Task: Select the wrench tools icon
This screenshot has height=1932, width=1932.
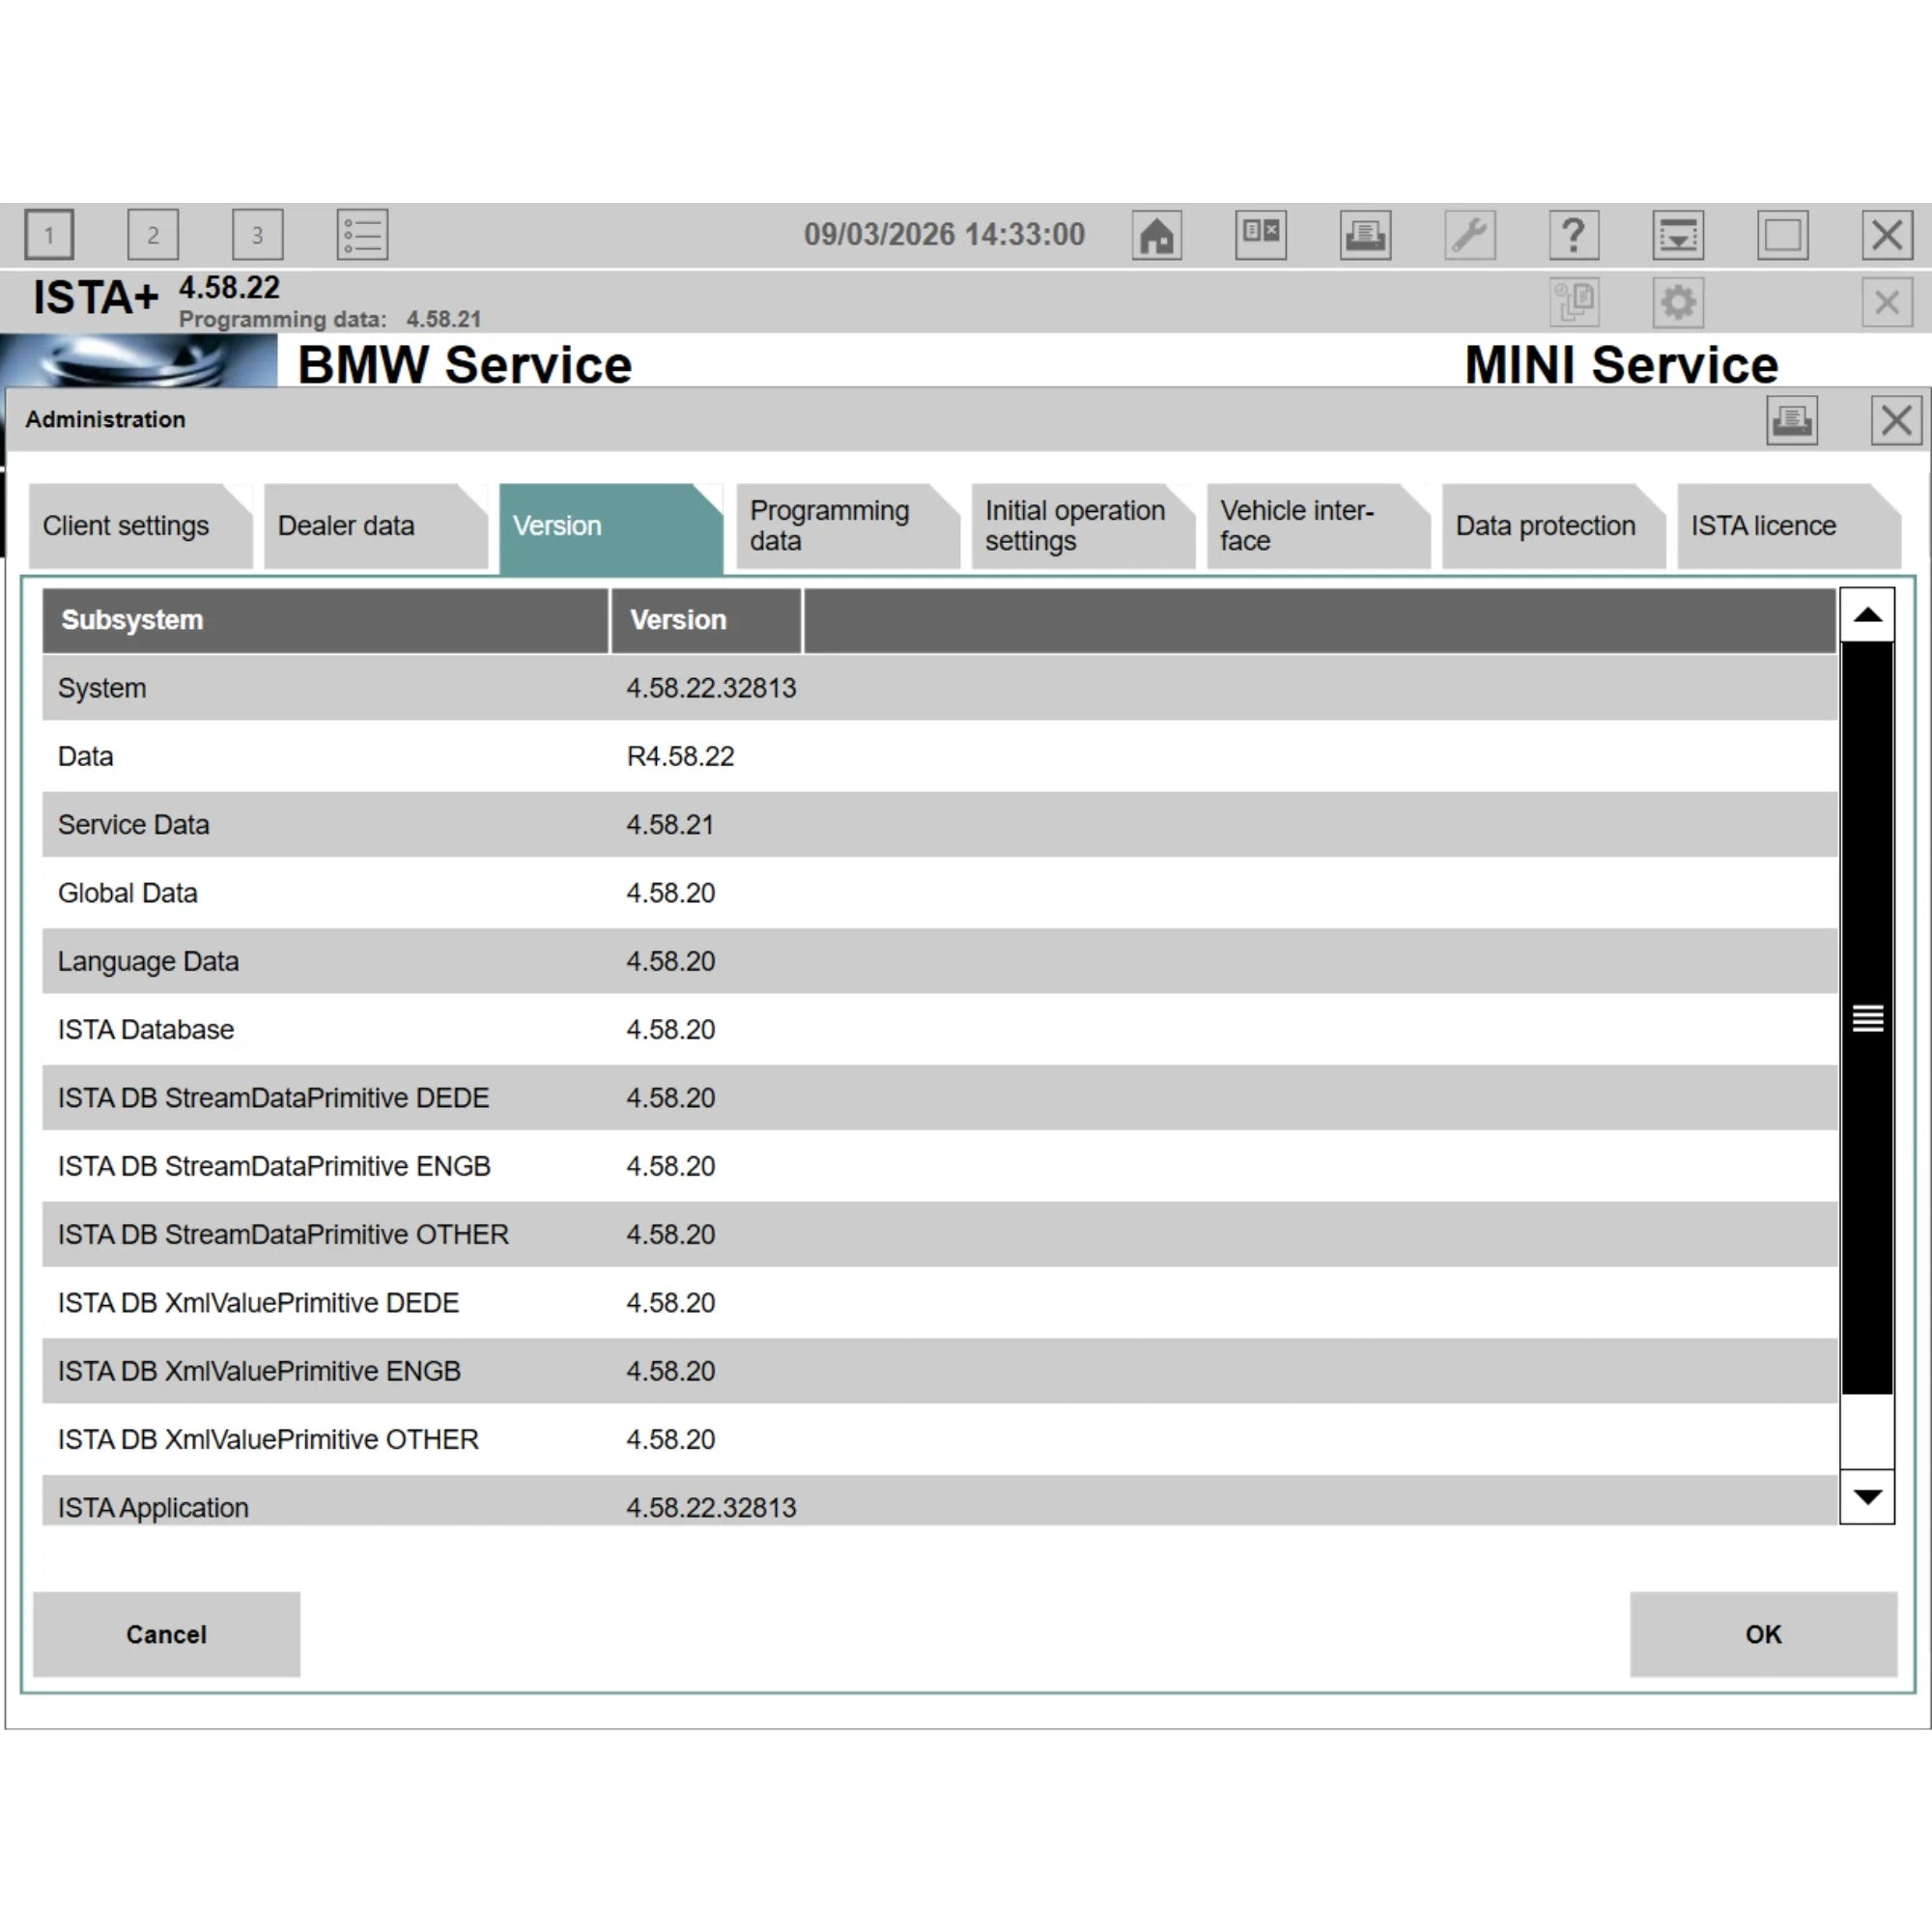Action: click(x=1470, y=234)
